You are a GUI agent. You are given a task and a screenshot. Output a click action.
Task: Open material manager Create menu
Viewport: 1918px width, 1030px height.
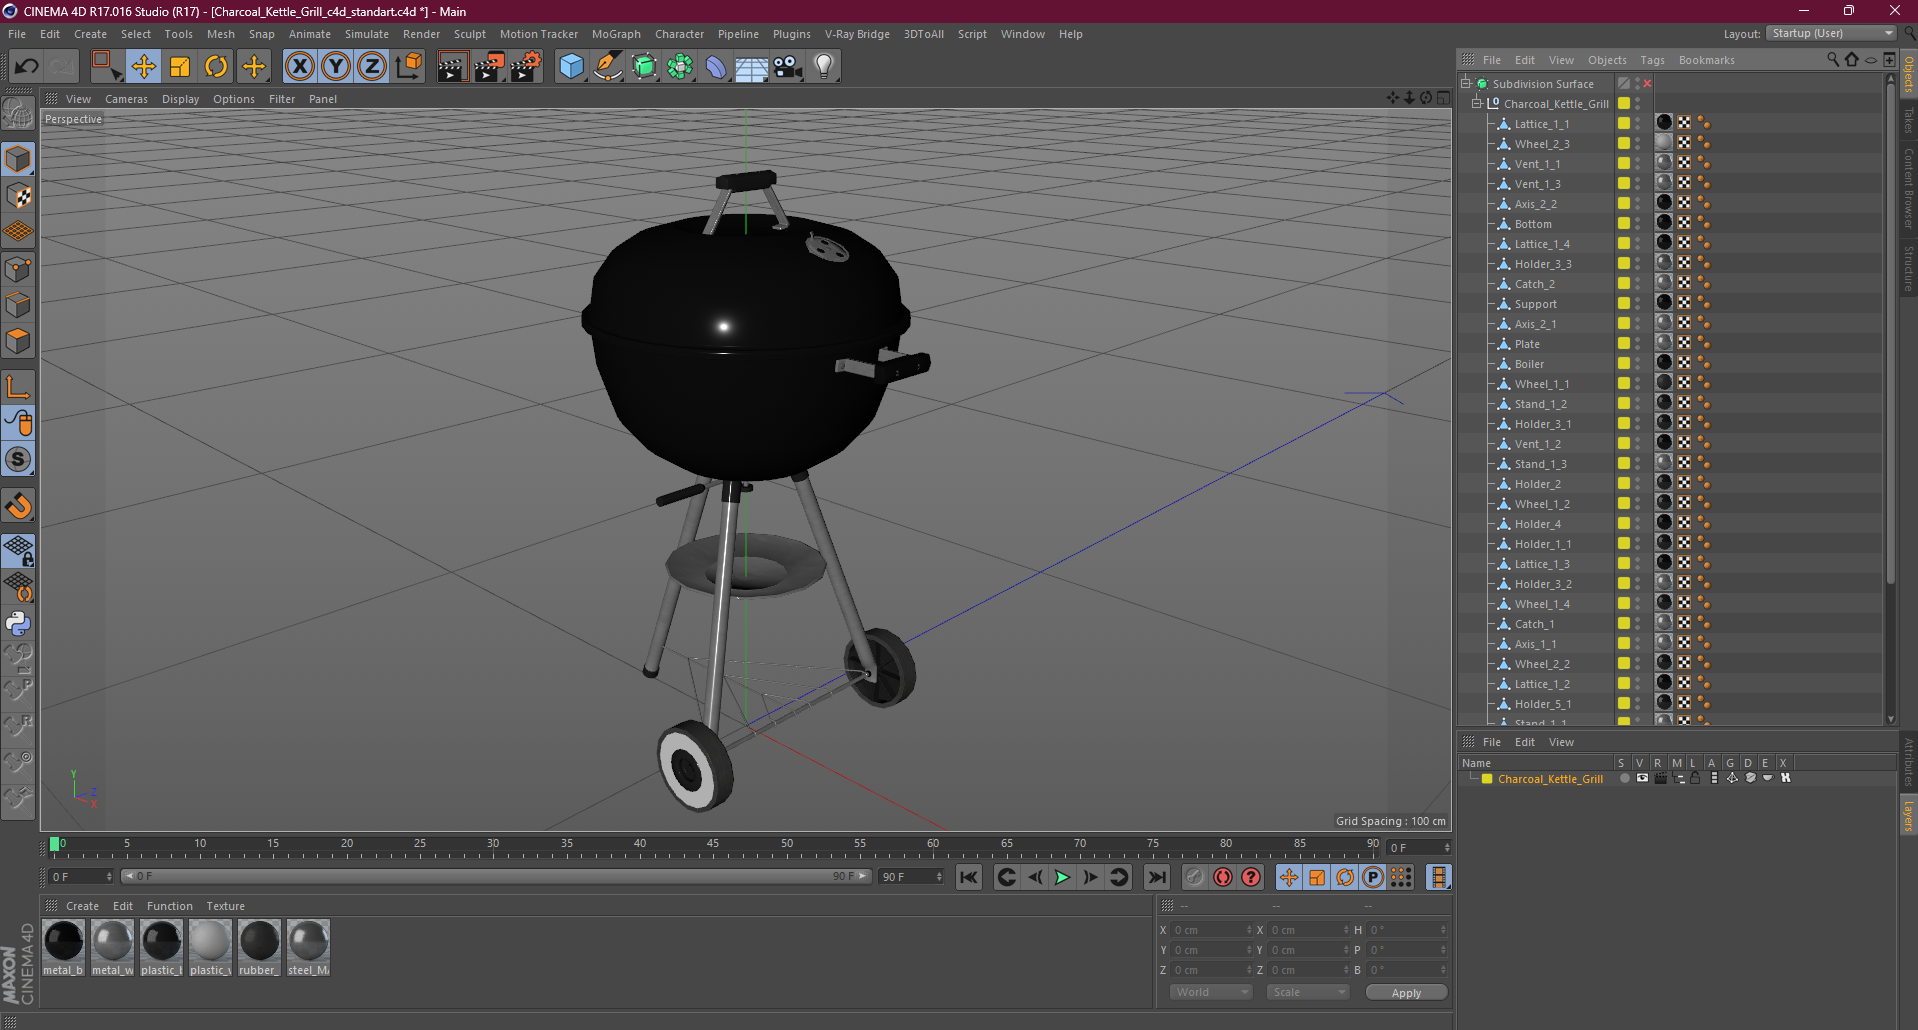click(82, 906)
